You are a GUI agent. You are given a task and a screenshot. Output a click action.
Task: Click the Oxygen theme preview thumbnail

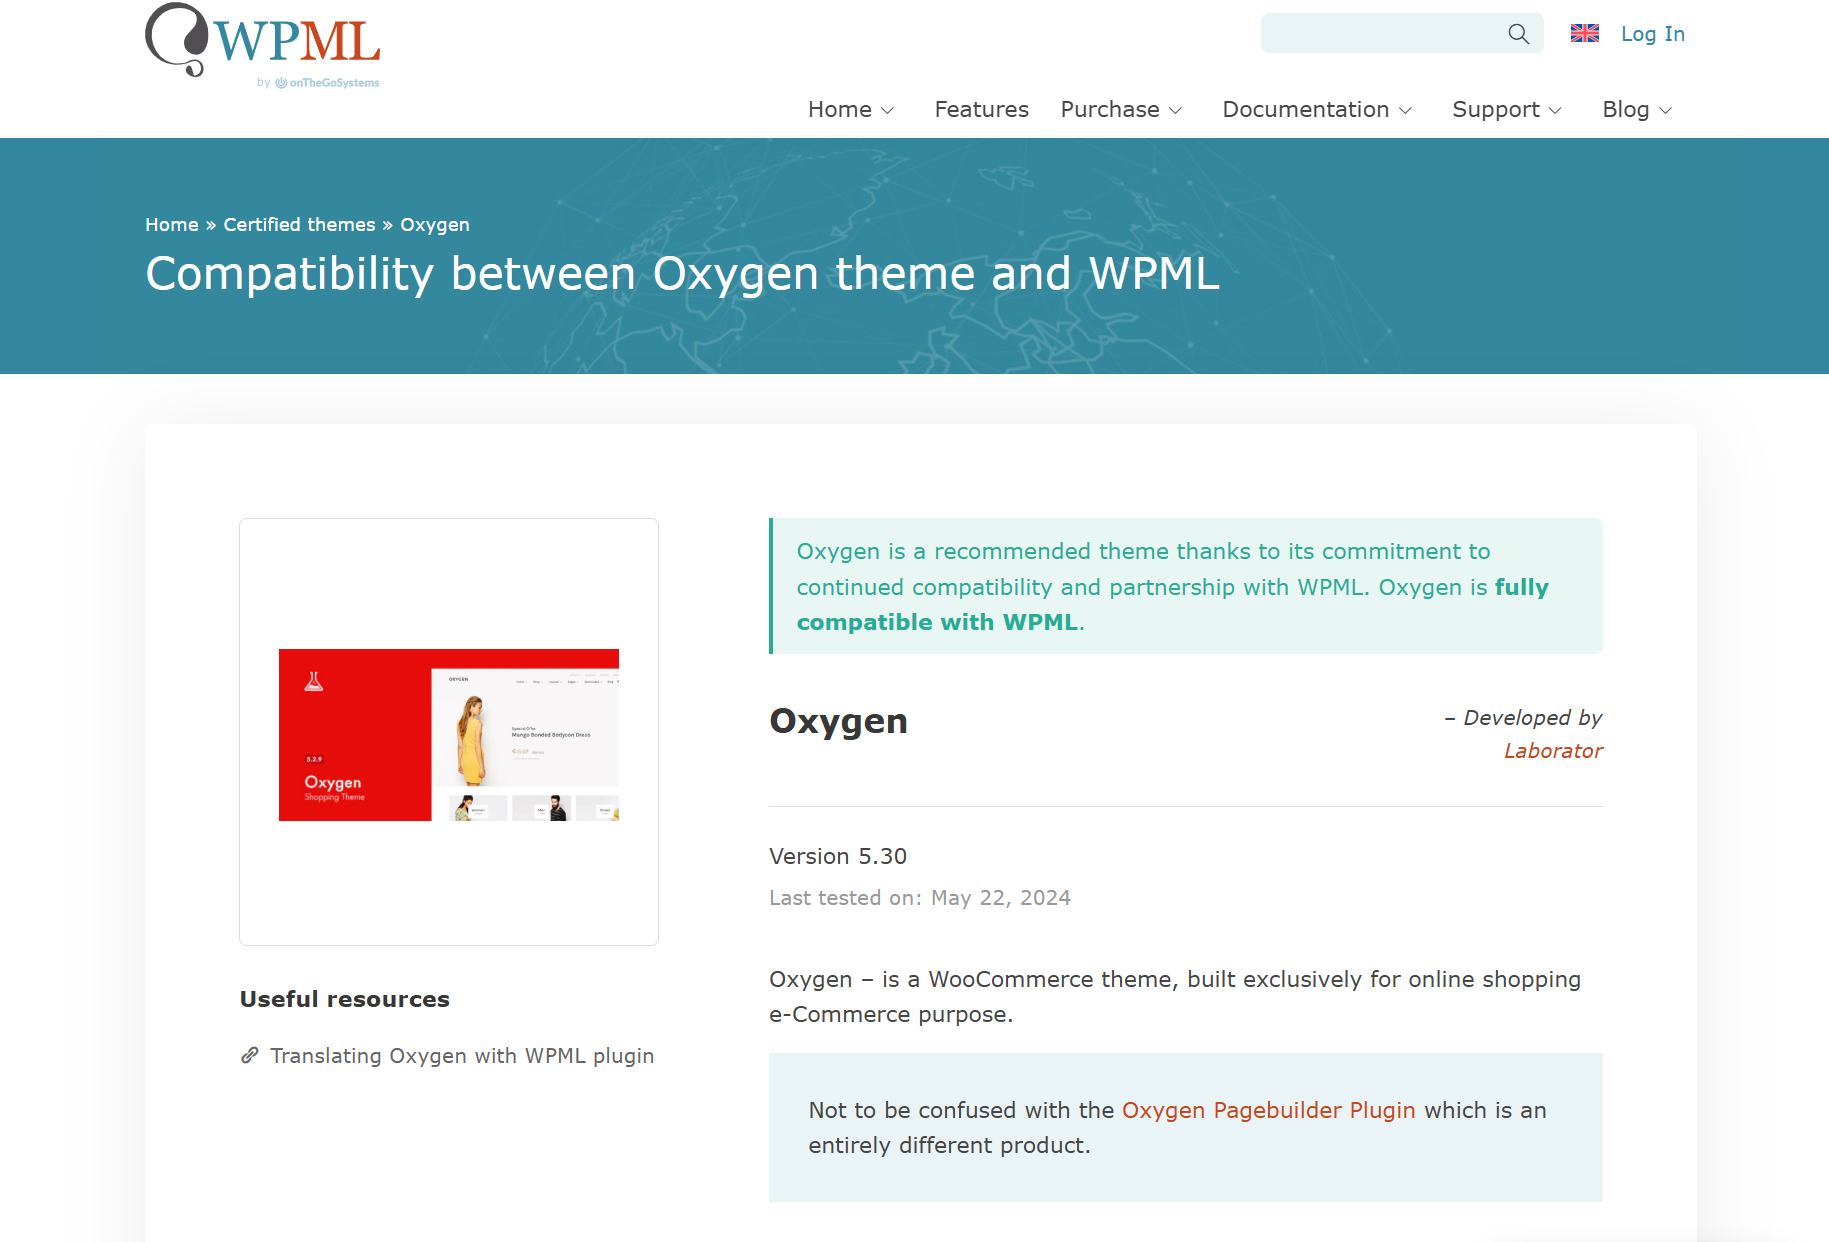[x=448, y=735]
